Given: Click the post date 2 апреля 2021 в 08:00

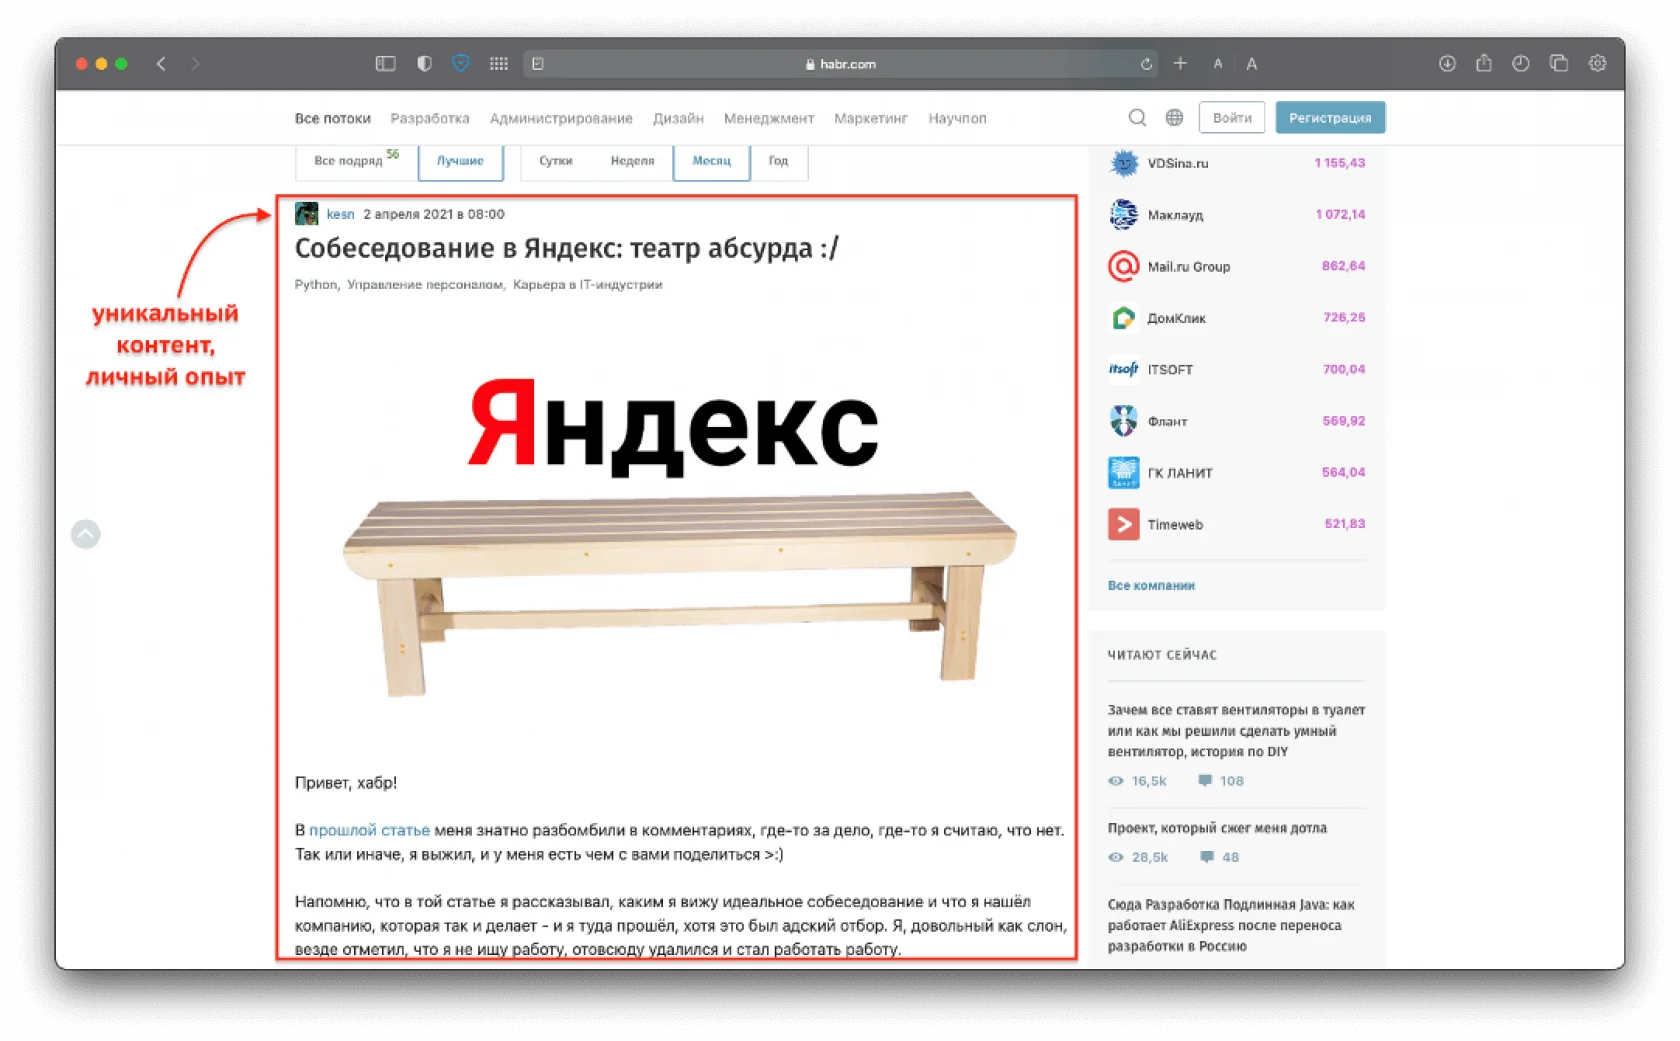Looking at the screenshot, I should click(x=434, y=214).
